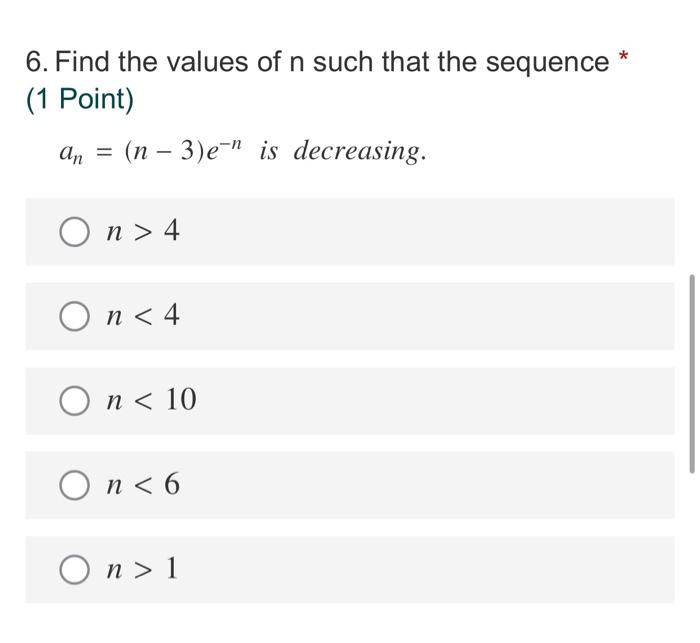
Task: Select the radio circle for n < 4
Action: pyautogui.click(x=74, y=316)
